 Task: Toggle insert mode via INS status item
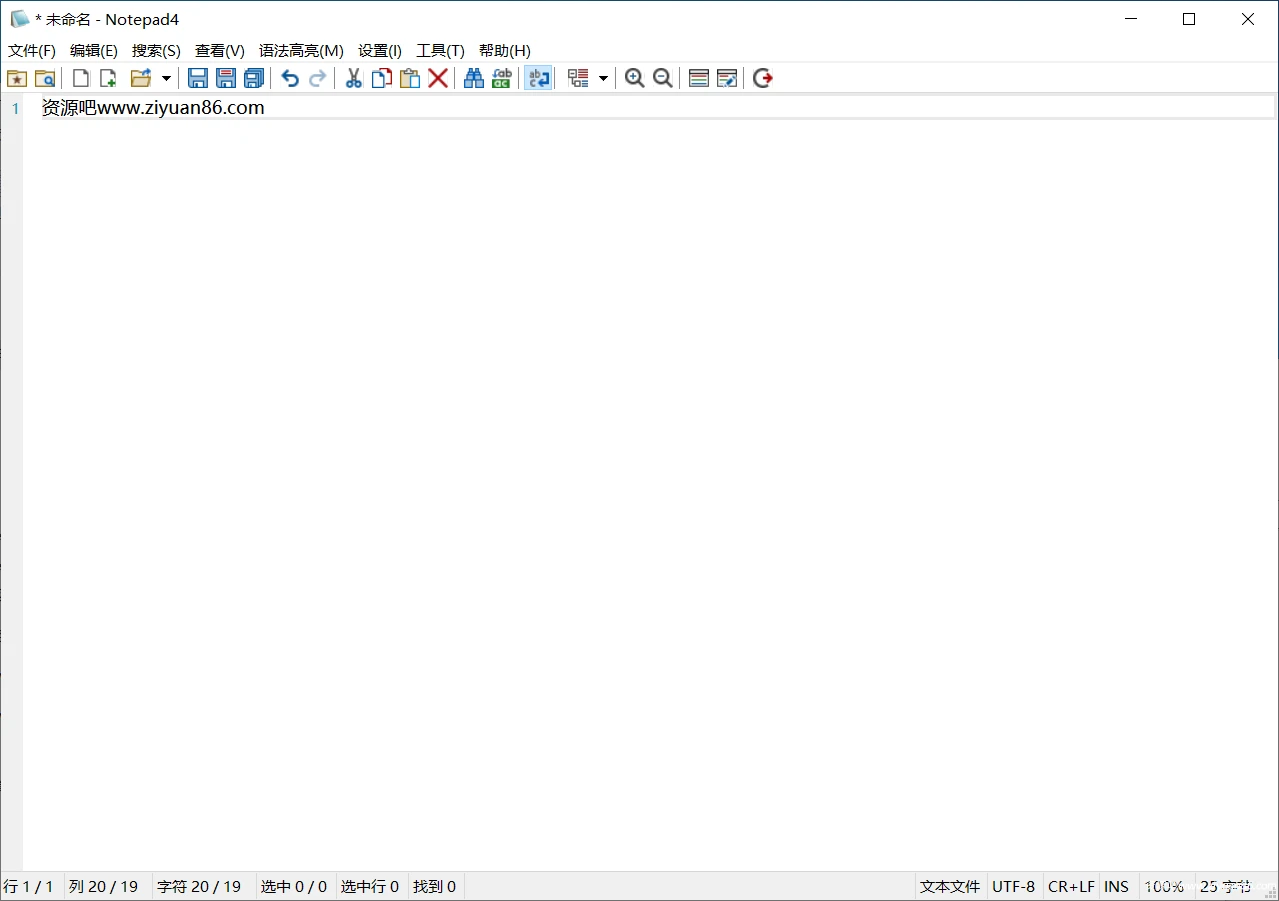[1116, 886]
